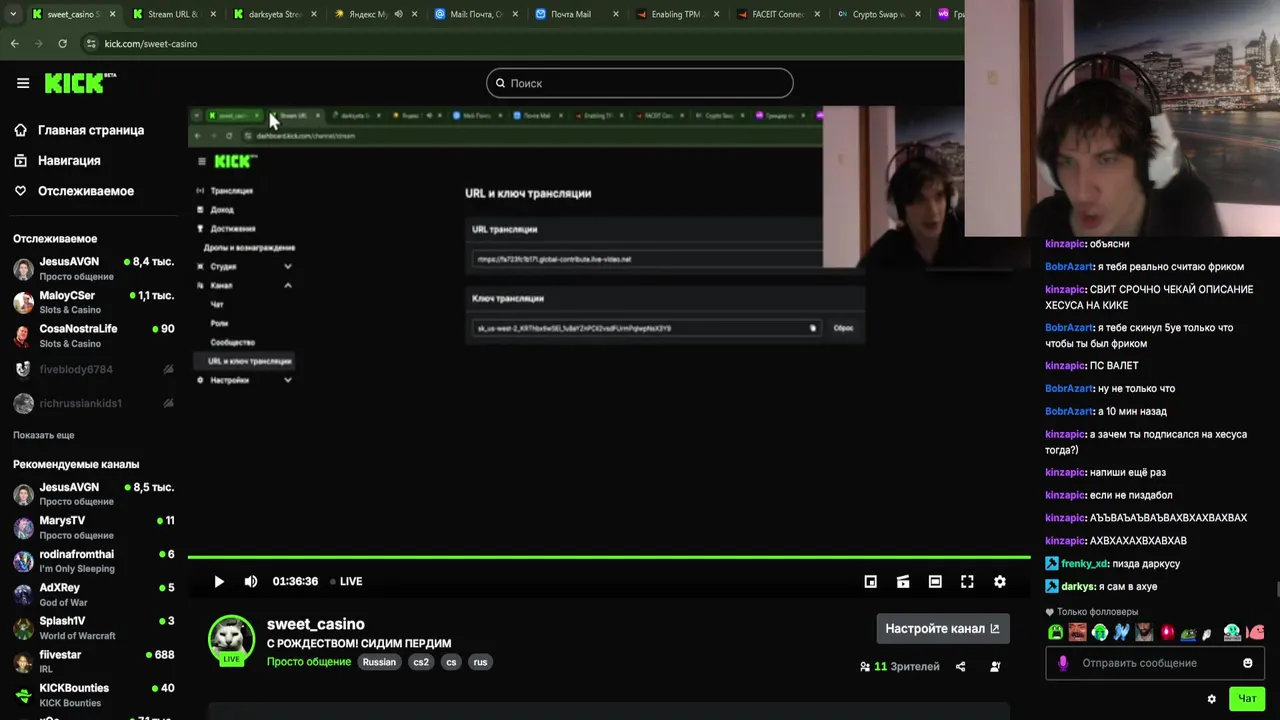Open the CosaNostraLife channel in sidebar
The width and height of the screenshot is (1280, 720).
coord(93,336)
